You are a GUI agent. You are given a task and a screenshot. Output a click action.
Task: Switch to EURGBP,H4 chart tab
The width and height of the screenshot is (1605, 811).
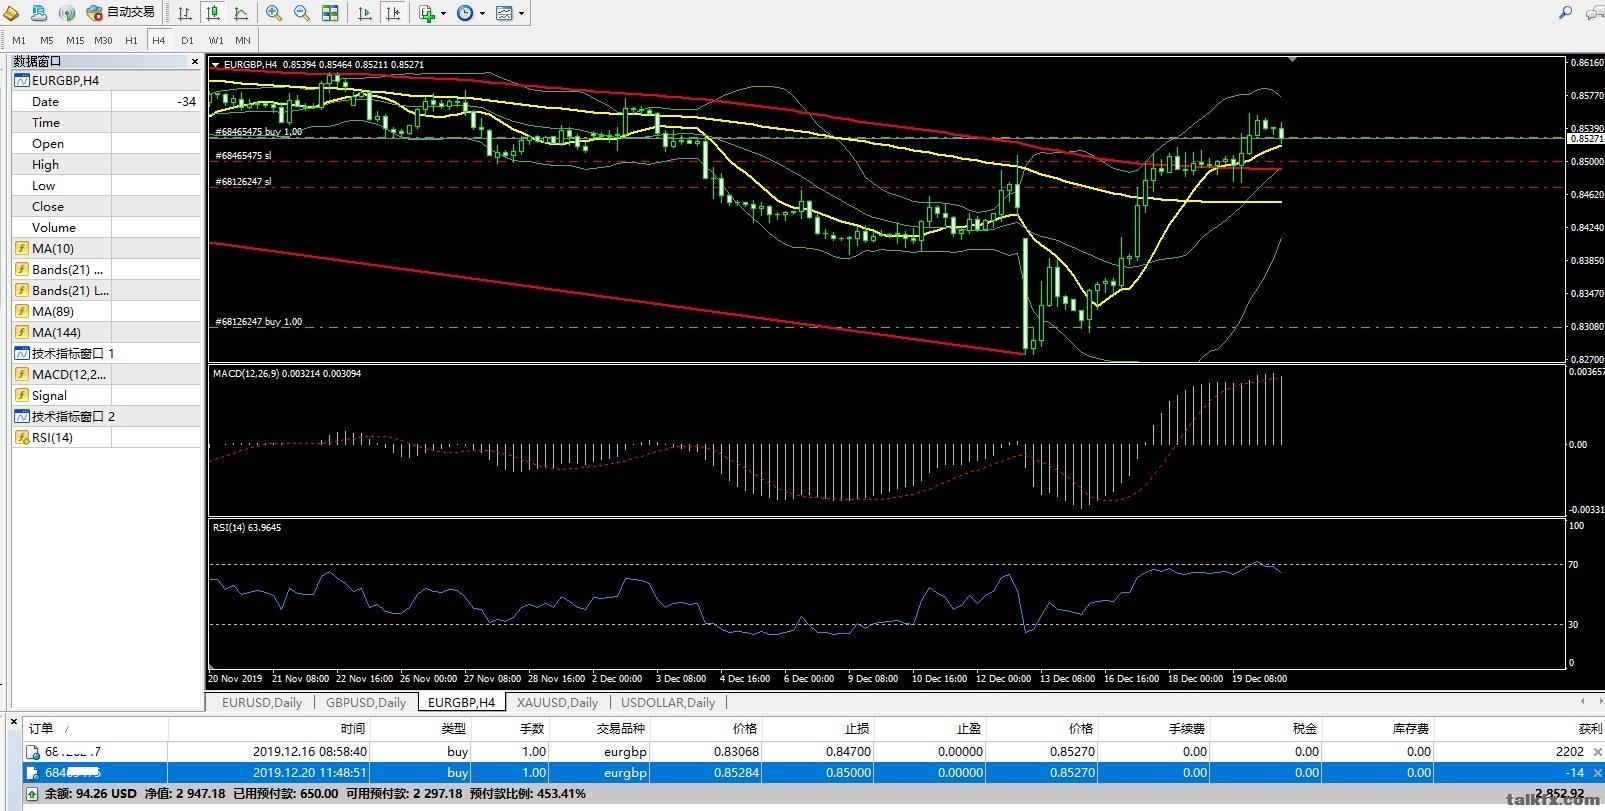pyautogui.click(x=461, y=702)
